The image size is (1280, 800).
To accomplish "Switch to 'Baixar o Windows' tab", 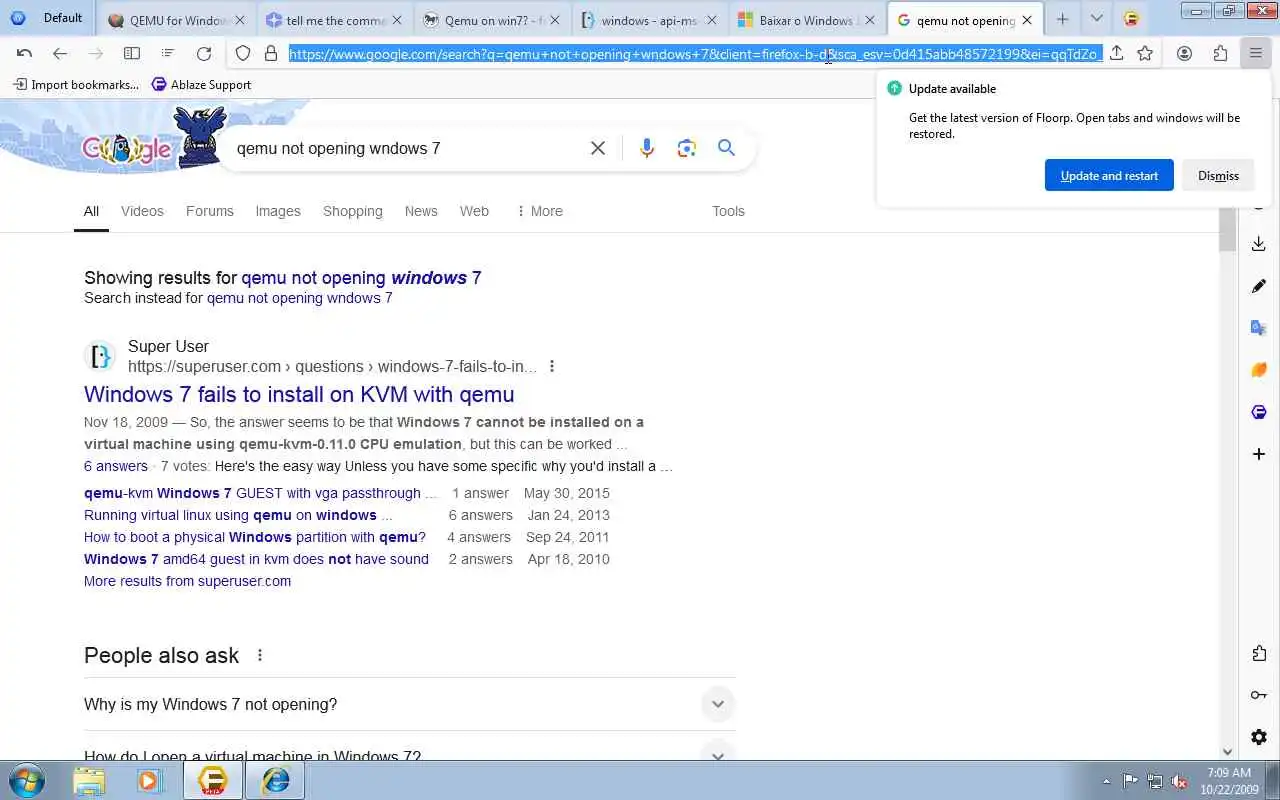I will click(x=807, y=19).
